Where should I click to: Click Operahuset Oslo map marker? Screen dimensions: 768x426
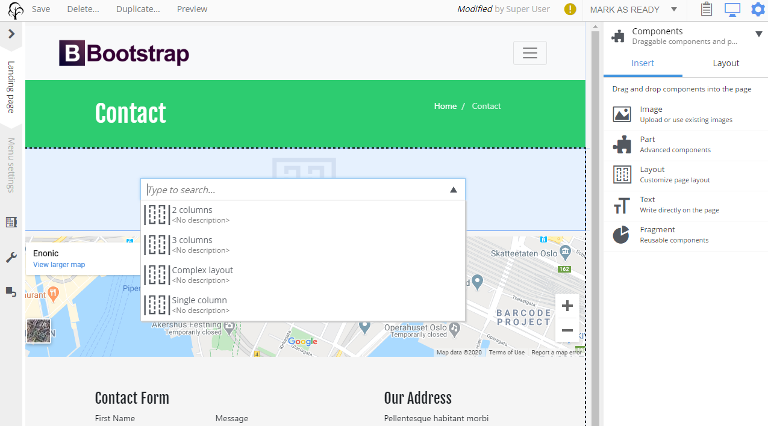tap(455, 329)
